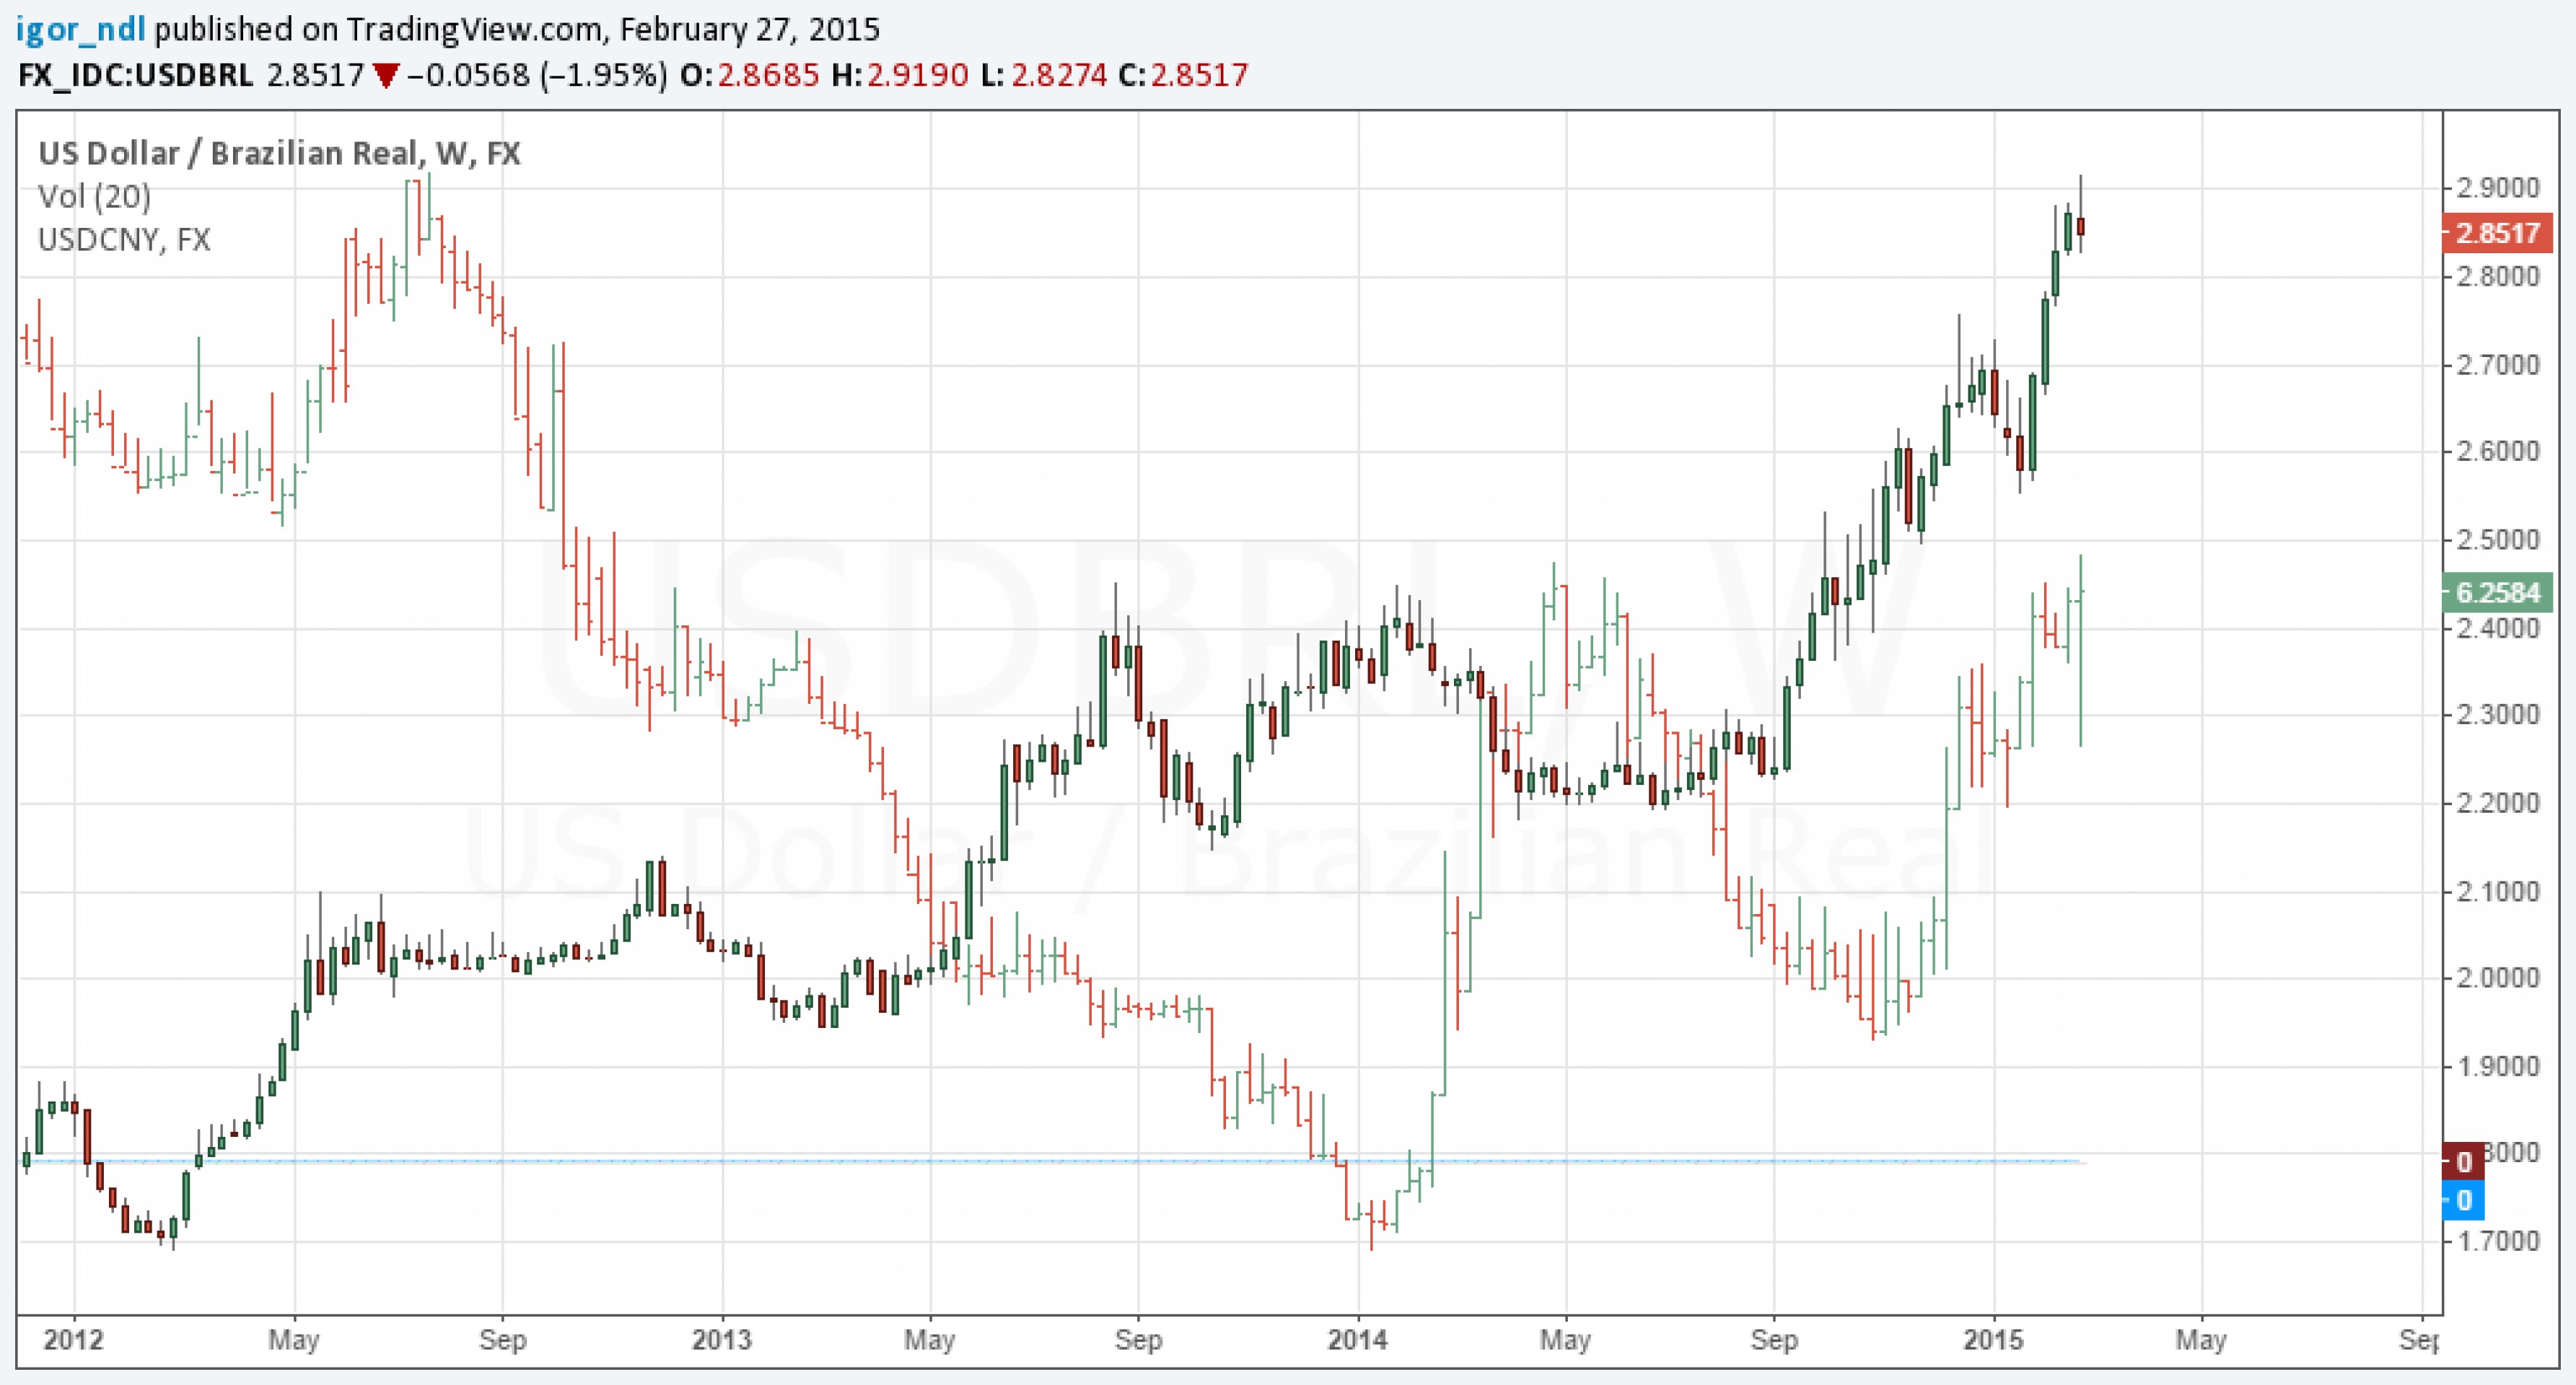Select the USDCNY, FX comparison legend
2576x1385 pixels.
(124, 239)
